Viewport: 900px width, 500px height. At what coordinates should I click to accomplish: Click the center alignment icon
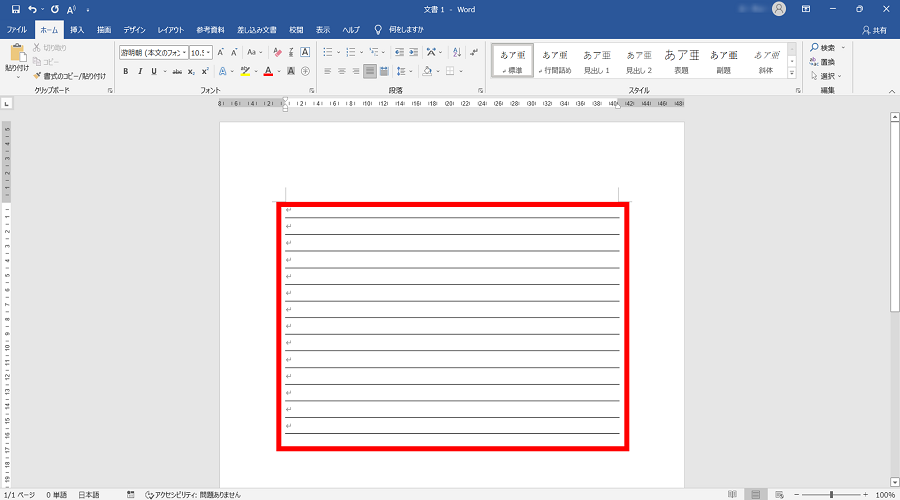coord(341,72)
